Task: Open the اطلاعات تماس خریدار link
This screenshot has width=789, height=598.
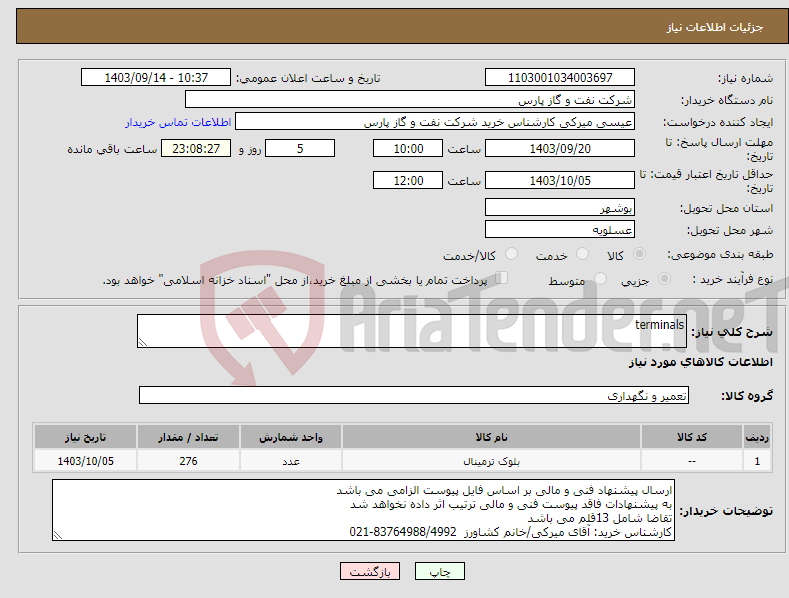Action: (x=178, y=122)
